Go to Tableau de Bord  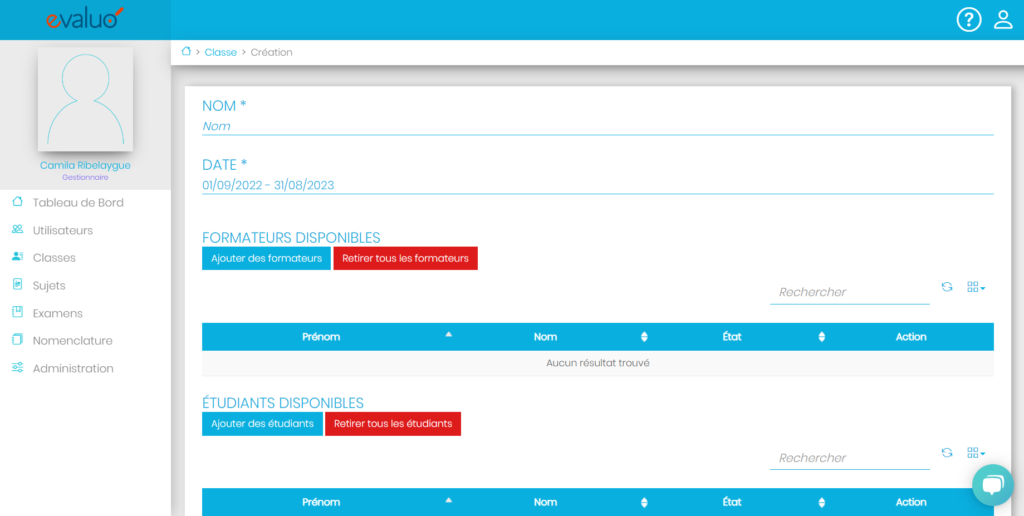tap(78, 203)
